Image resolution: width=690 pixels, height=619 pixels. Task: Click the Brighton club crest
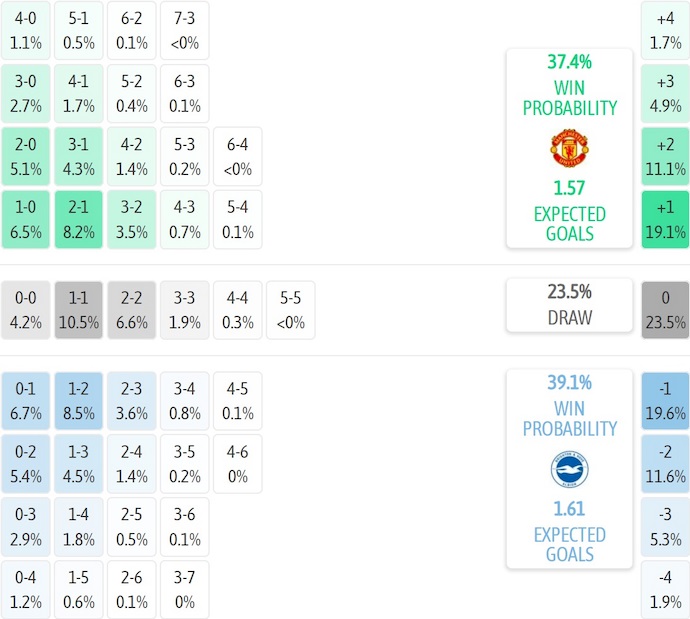(x=569, y=469)
